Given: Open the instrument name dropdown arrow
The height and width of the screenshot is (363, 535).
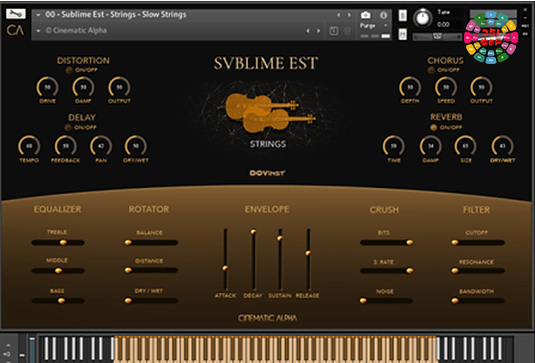Looking at the screenshot, I should click(38, 15).
